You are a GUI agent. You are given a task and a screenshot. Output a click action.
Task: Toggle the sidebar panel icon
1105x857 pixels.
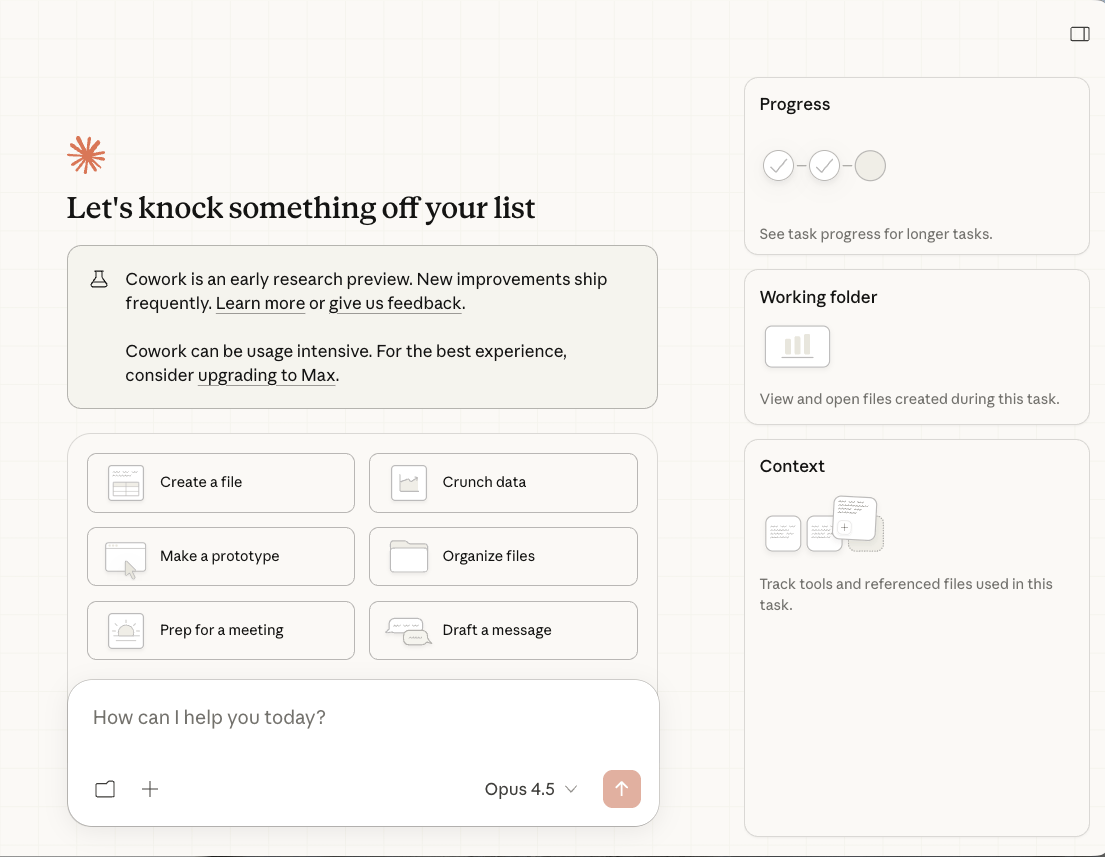point(1079,34)
